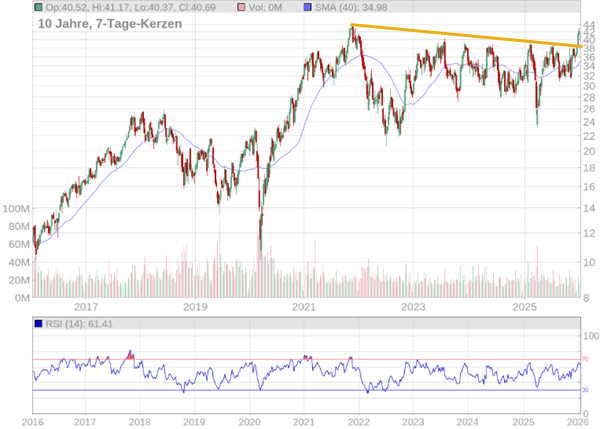Click the 100 label on RSI scale
The width and height of the screenshot is (600, 429).
point(591,336)
